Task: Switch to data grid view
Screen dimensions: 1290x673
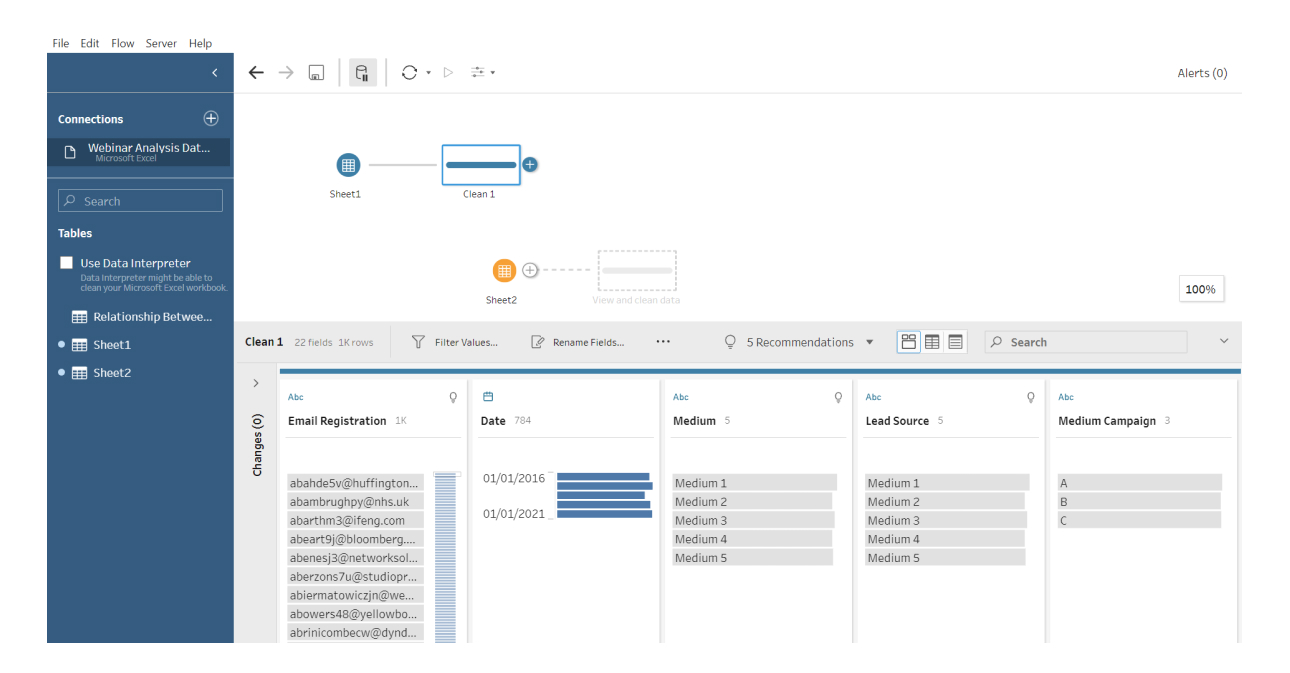Action: pyautogui.click(x=932, y=342)
